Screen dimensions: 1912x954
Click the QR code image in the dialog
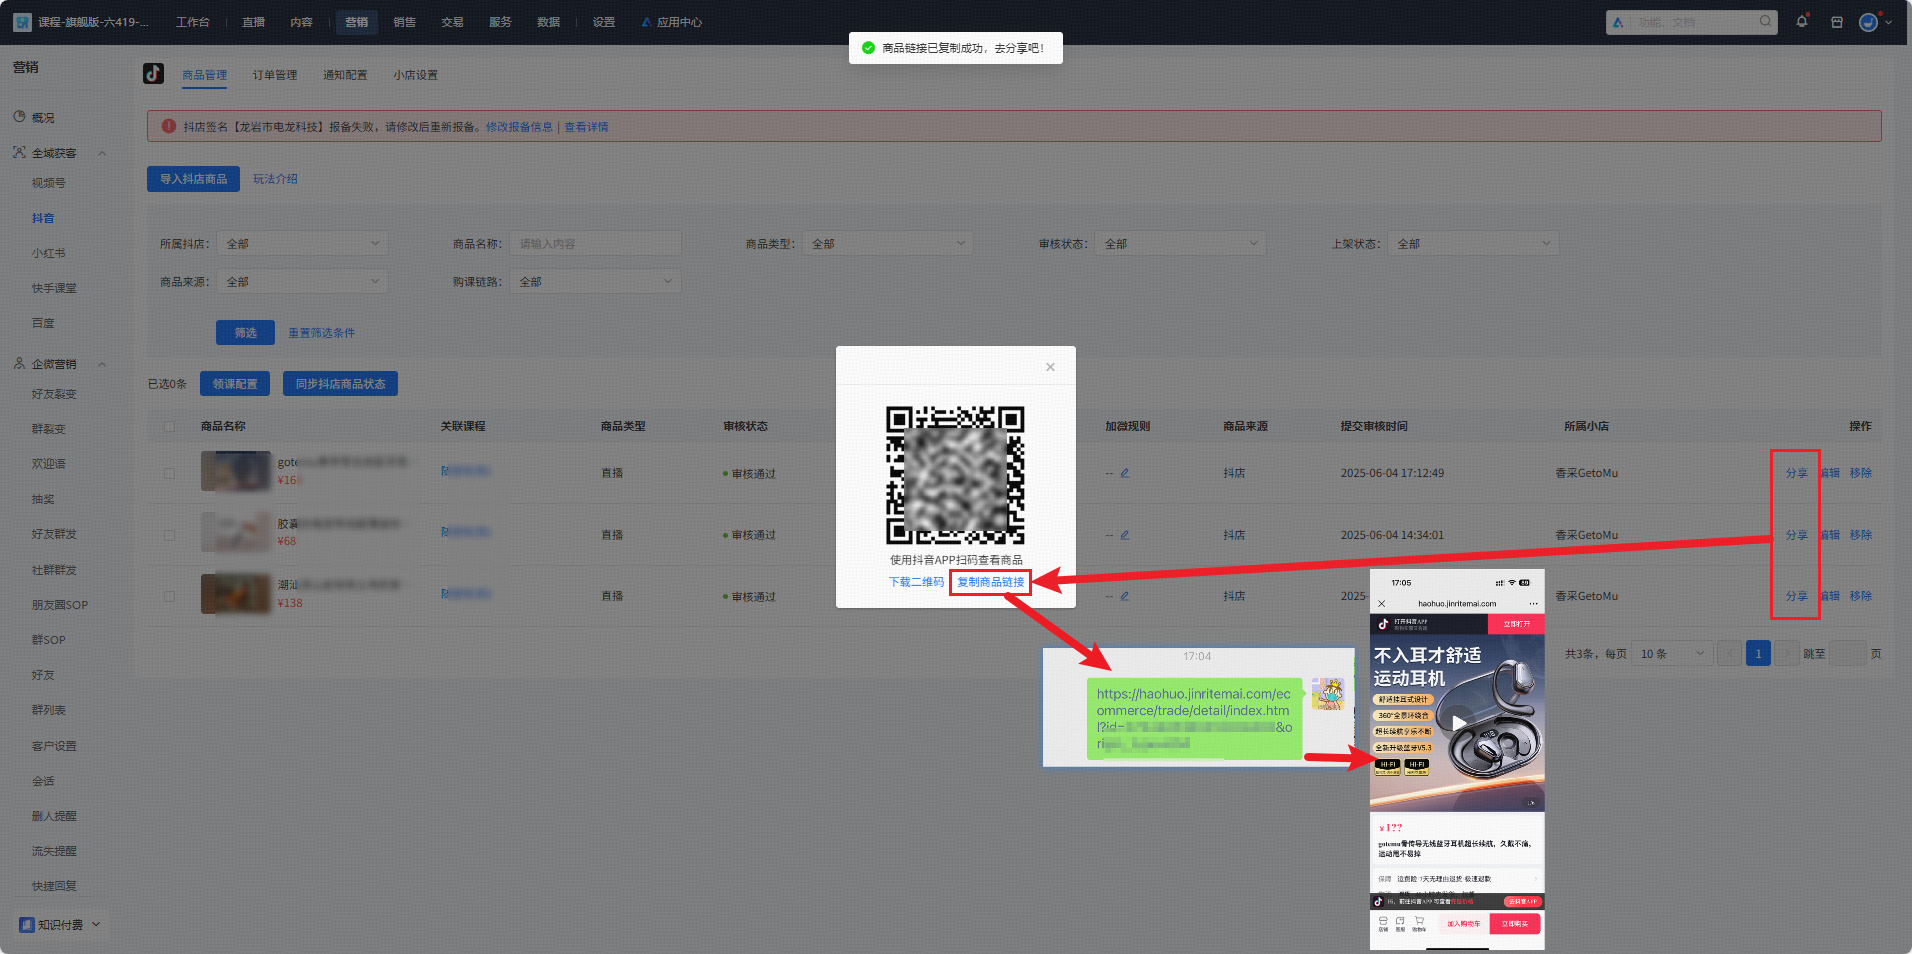[955, 475]
